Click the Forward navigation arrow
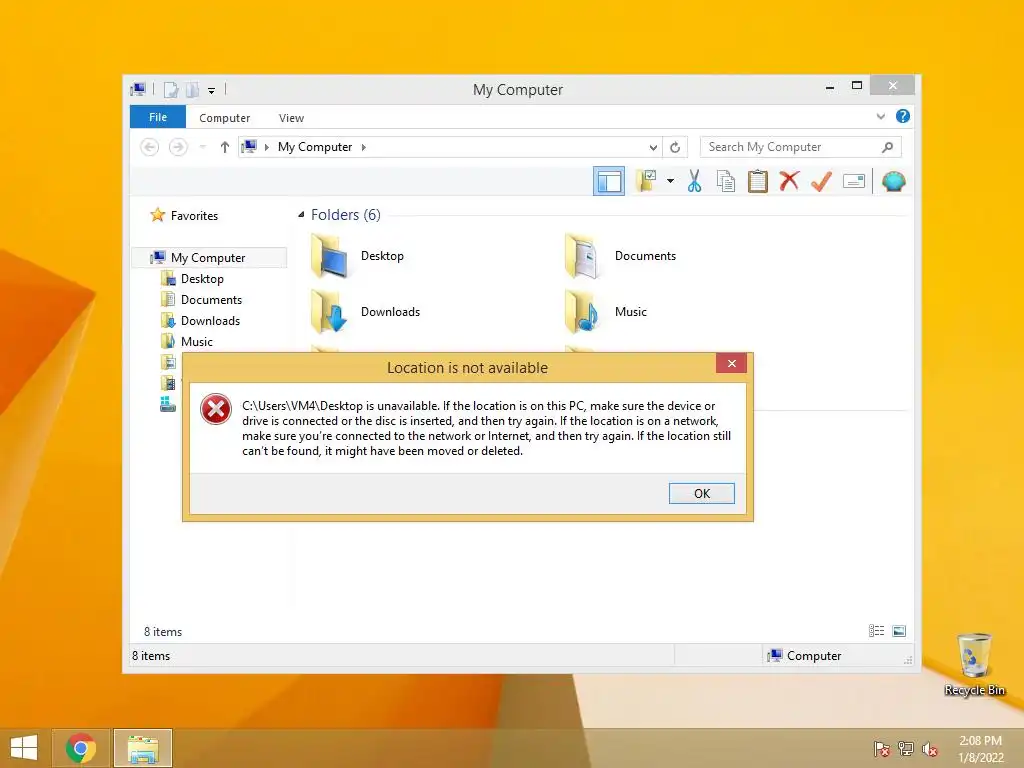 [x=178, y=147]
